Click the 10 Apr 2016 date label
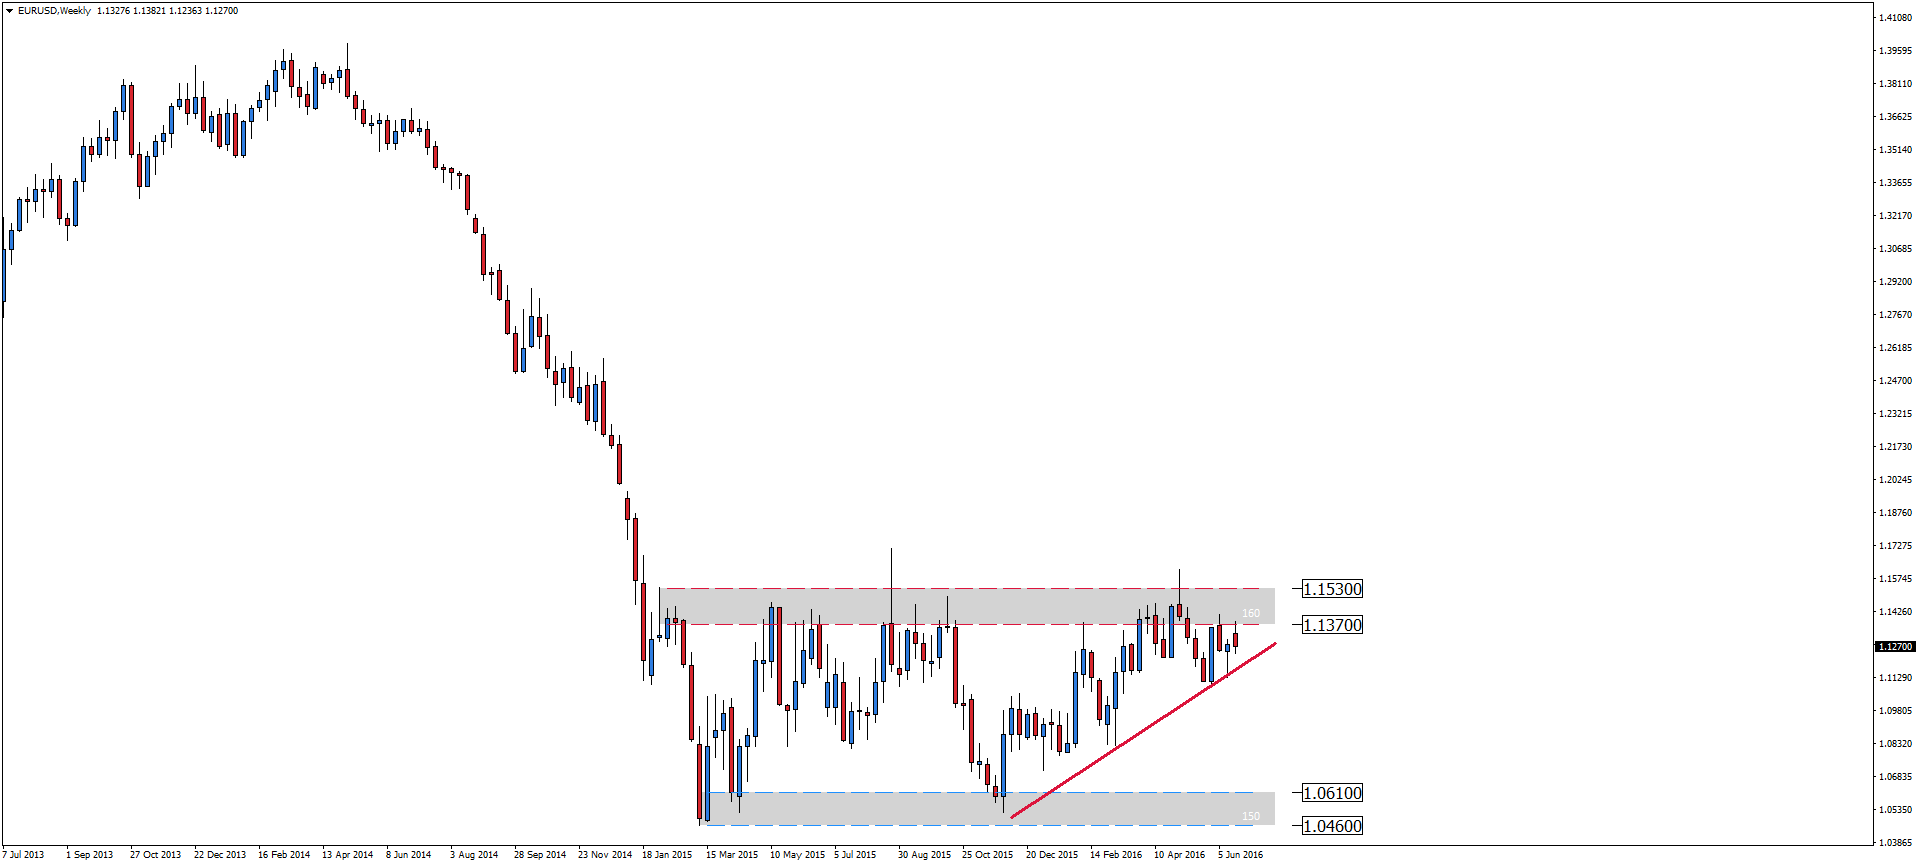Screen dimensions: 1916x866 [x=1179, y=855]
